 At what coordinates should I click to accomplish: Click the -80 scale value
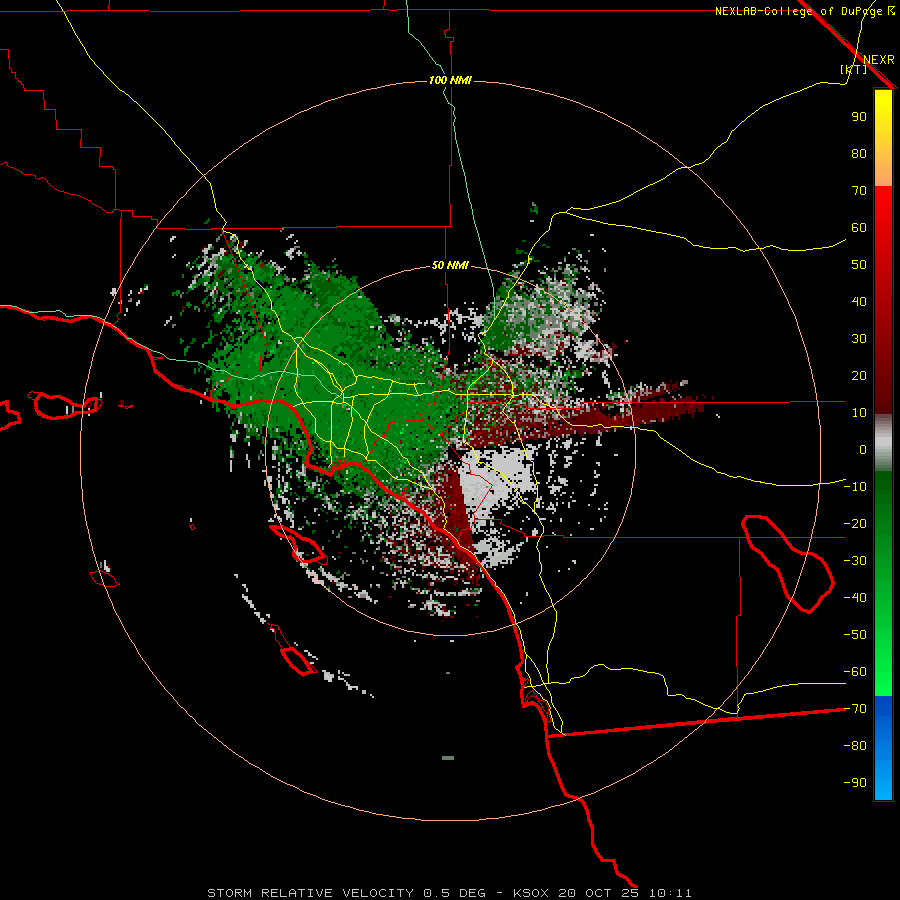[x=855, y=746]
